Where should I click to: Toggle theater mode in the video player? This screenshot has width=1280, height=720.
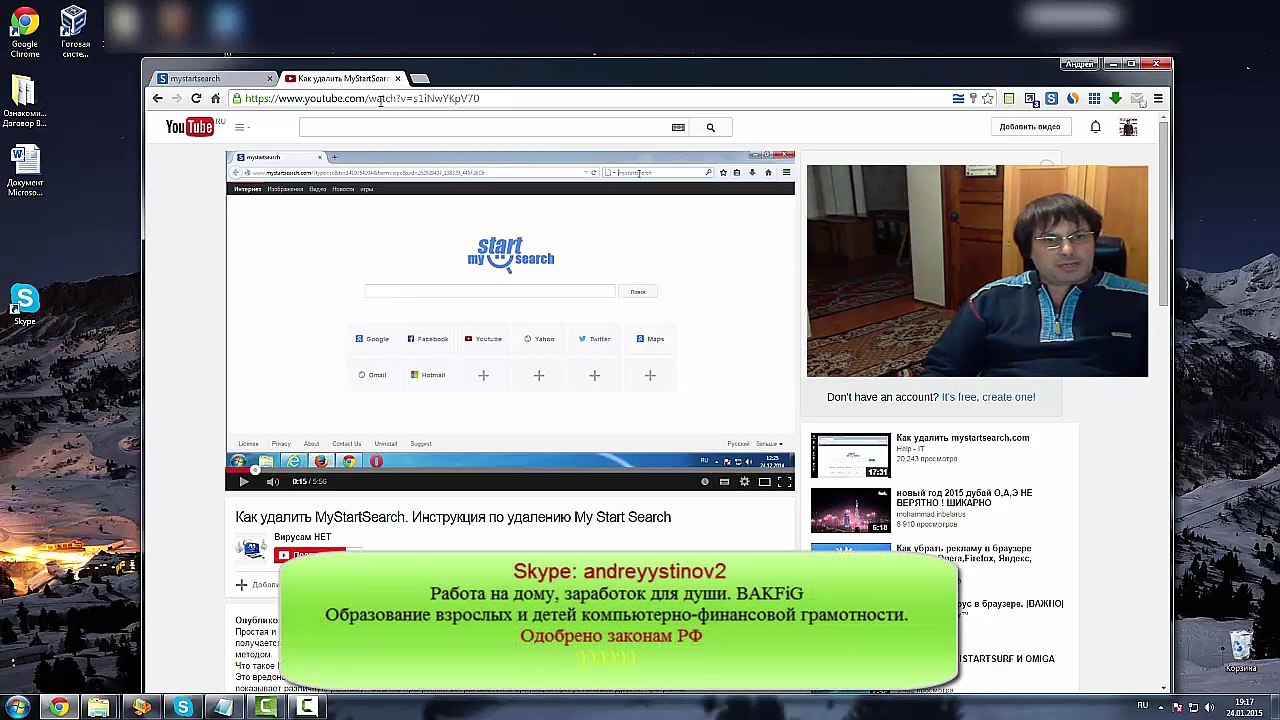point(764,481)
